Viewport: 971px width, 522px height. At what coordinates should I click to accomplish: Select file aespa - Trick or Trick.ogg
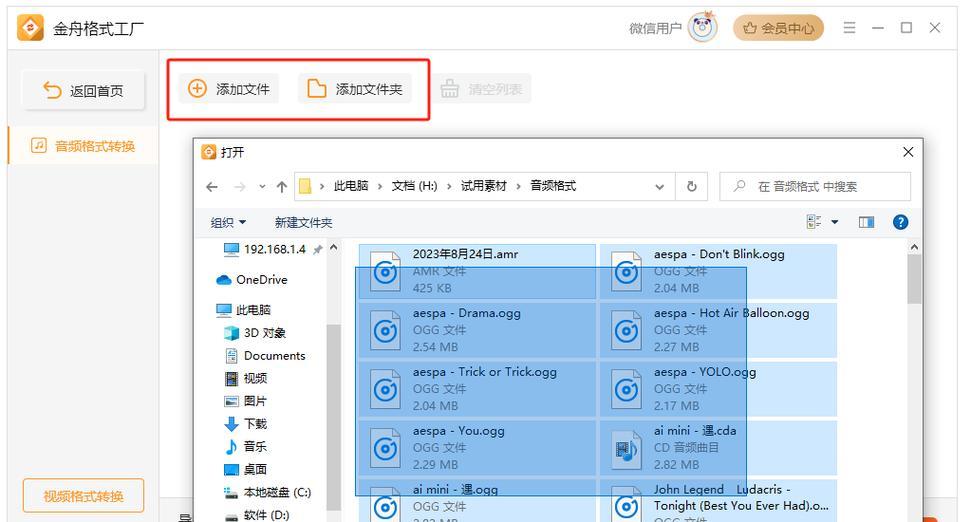coord(477,389)
